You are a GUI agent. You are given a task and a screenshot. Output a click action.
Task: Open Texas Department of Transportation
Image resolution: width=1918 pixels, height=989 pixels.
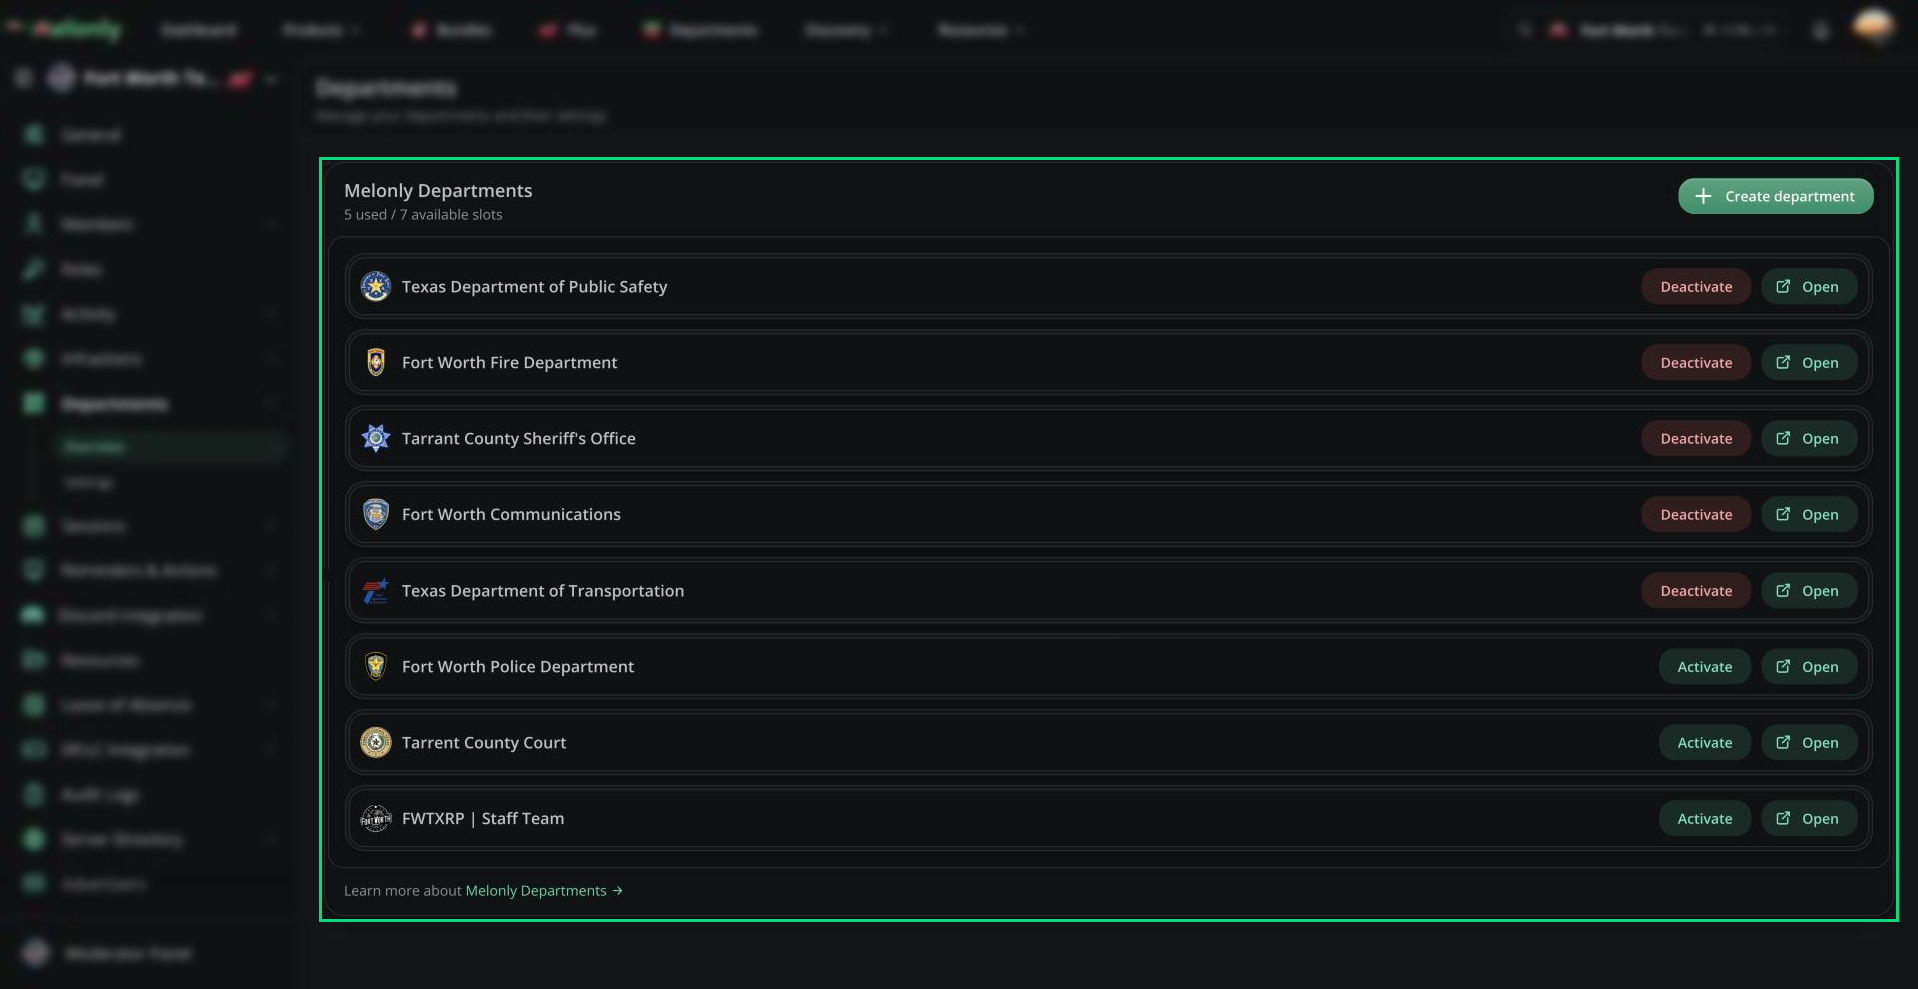(x=1808, y=591)
